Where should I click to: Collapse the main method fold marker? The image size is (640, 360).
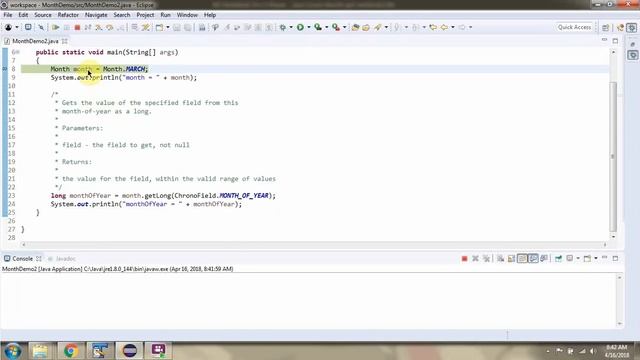click(18, 52)
